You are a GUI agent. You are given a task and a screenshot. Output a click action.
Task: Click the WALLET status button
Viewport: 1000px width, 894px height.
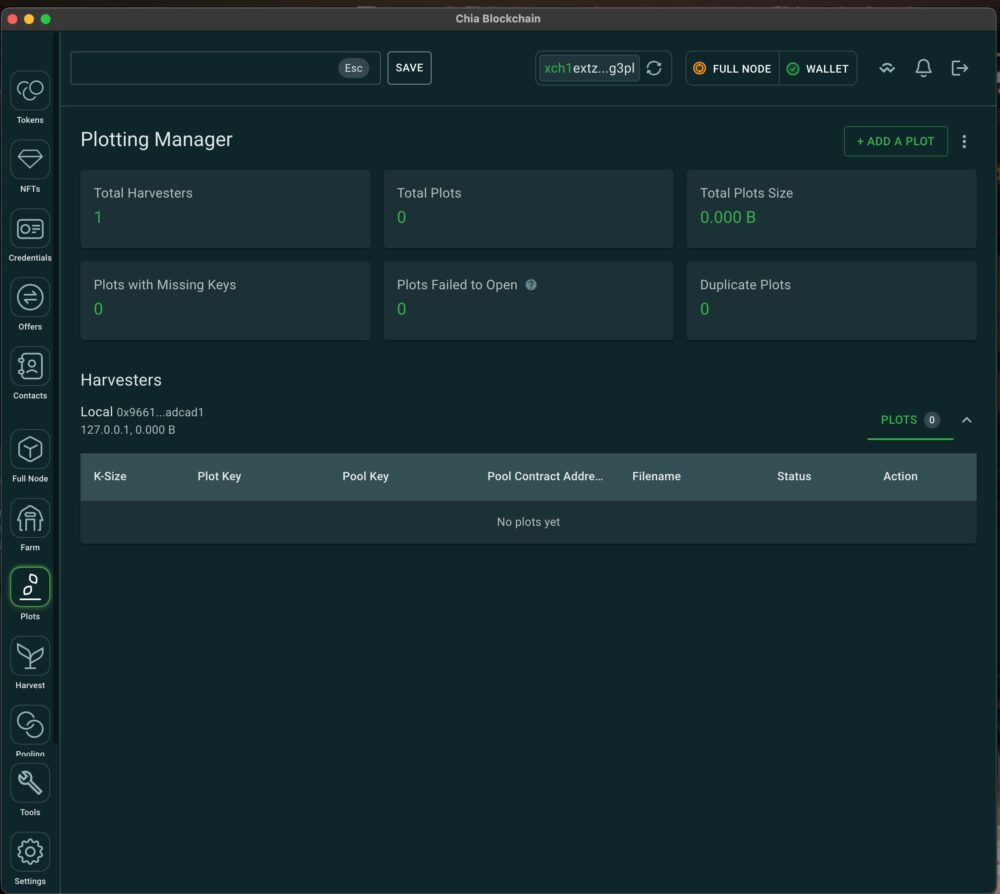click(x=818, y=68)
